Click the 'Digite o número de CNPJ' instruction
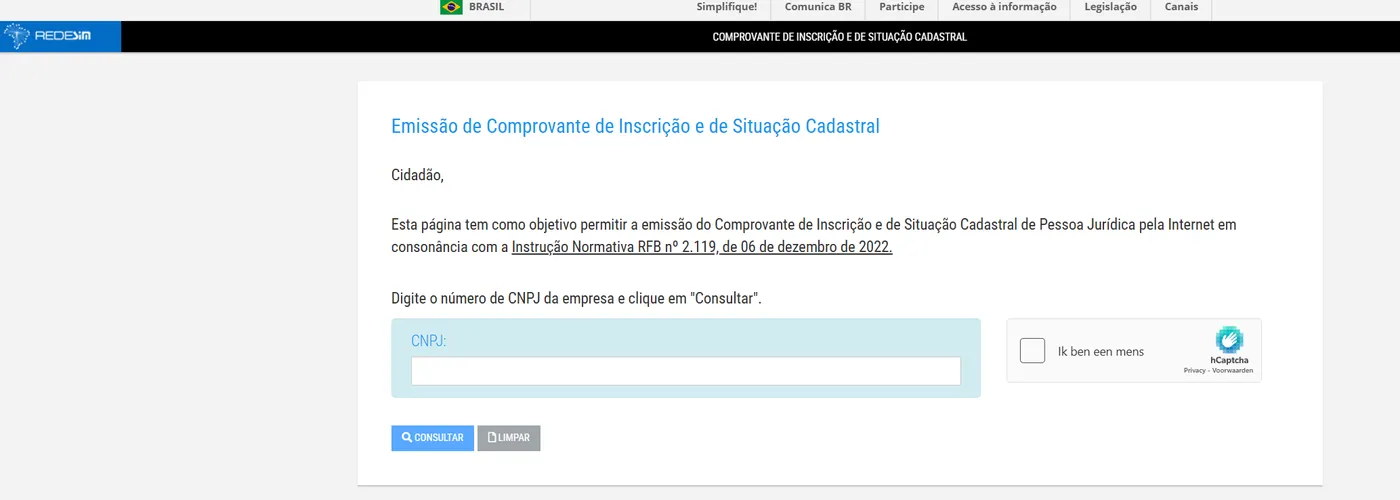 coord(577,299)
